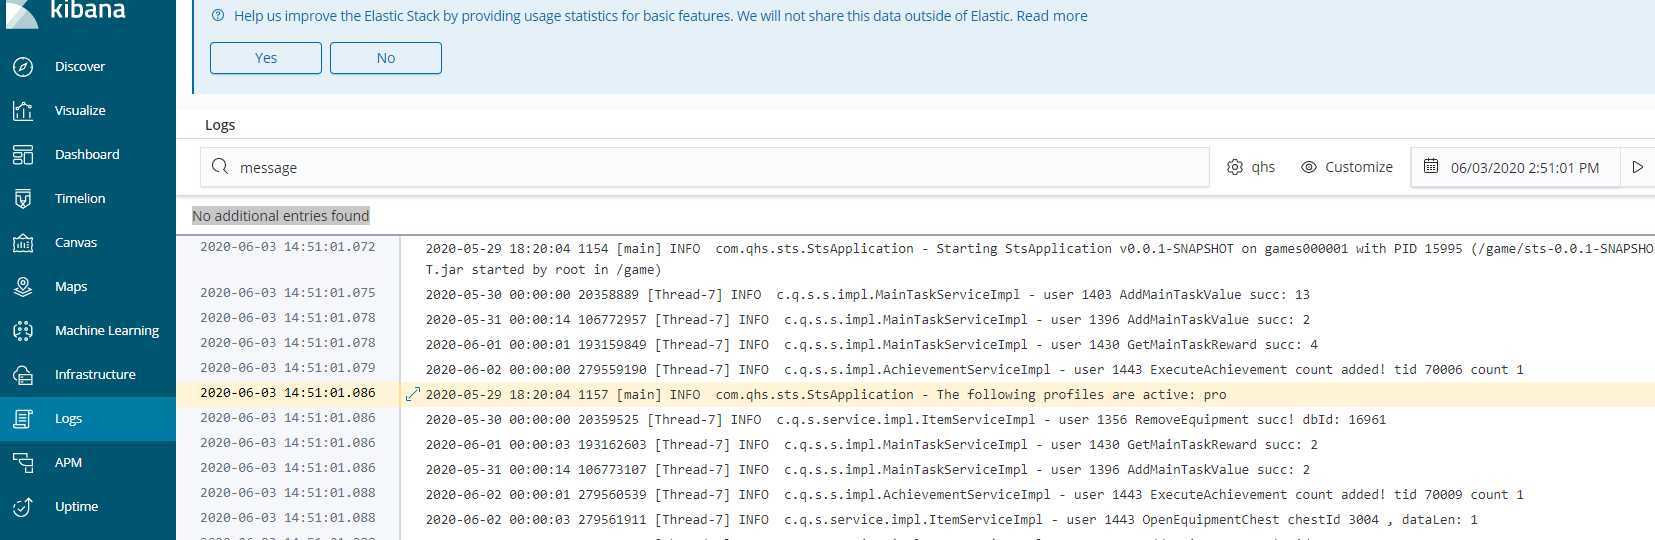1655x540 pixels.
Task: Click the eye icon for Customize
Action: point(1309,167)
